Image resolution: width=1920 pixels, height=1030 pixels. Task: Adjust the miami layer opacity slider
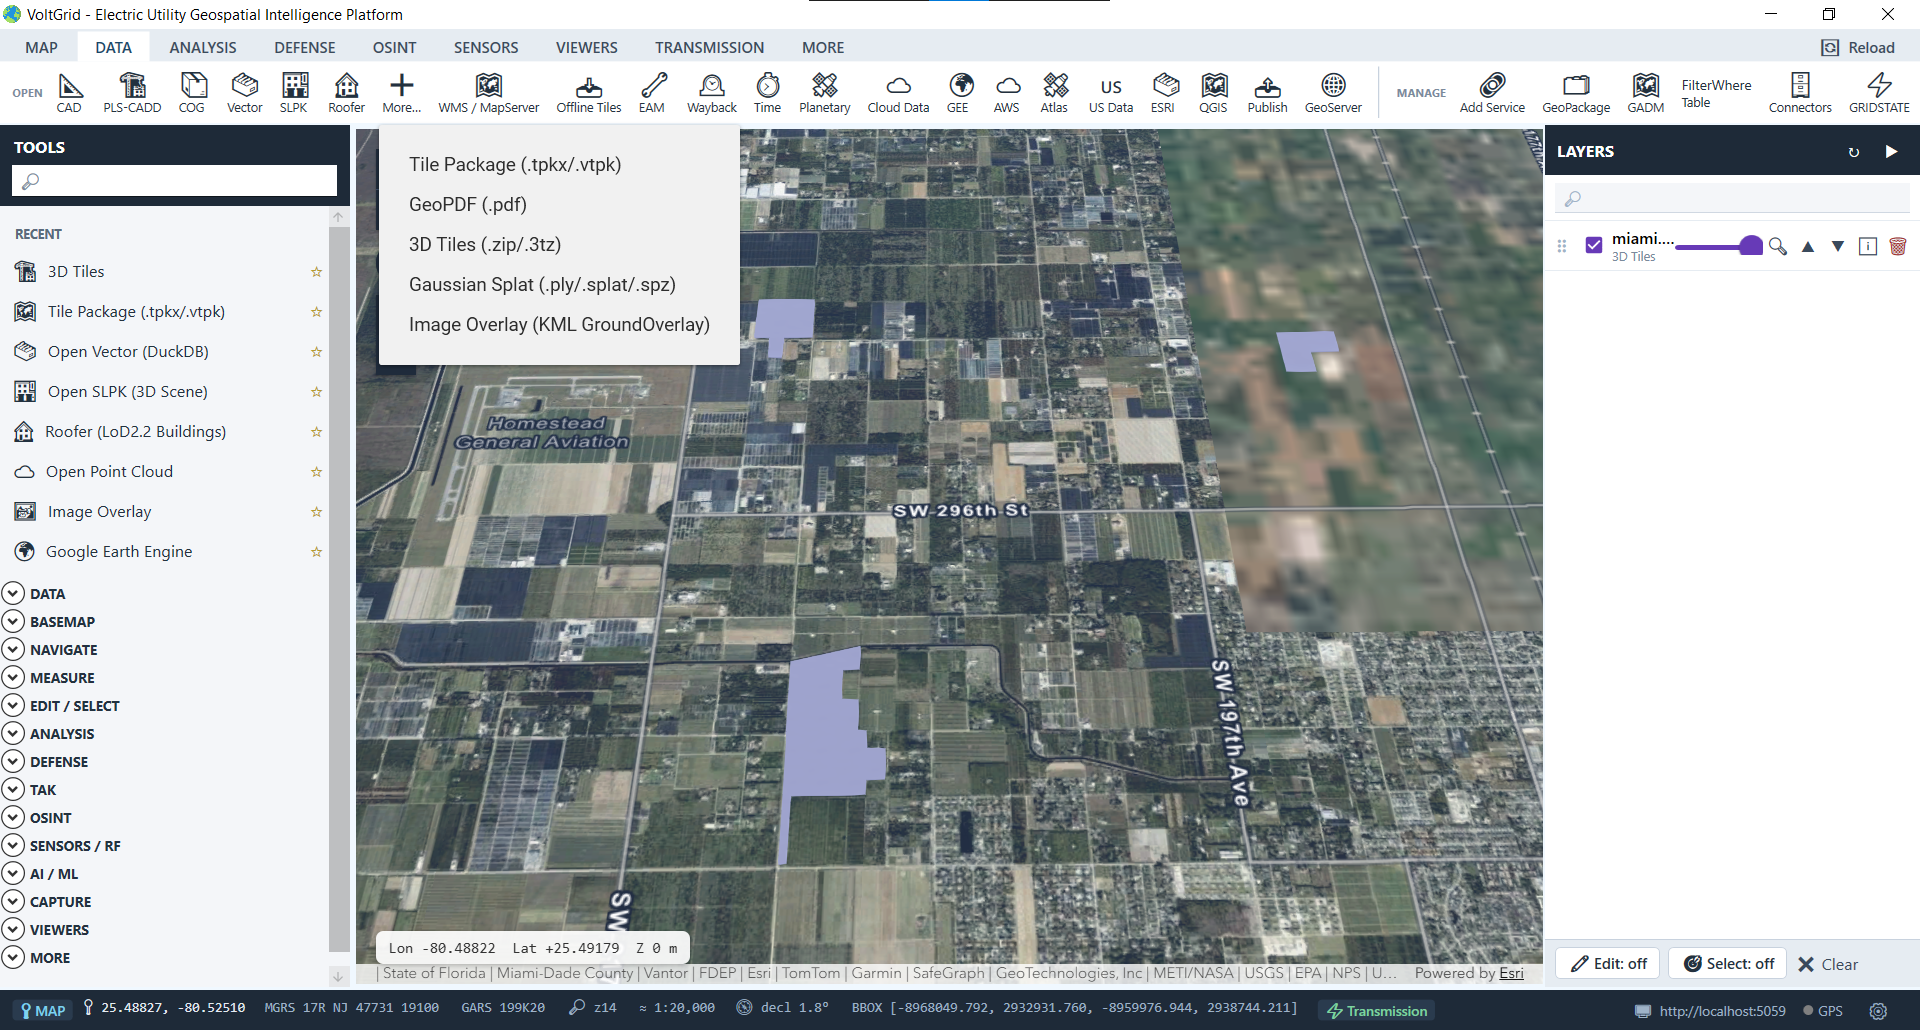1718,246
